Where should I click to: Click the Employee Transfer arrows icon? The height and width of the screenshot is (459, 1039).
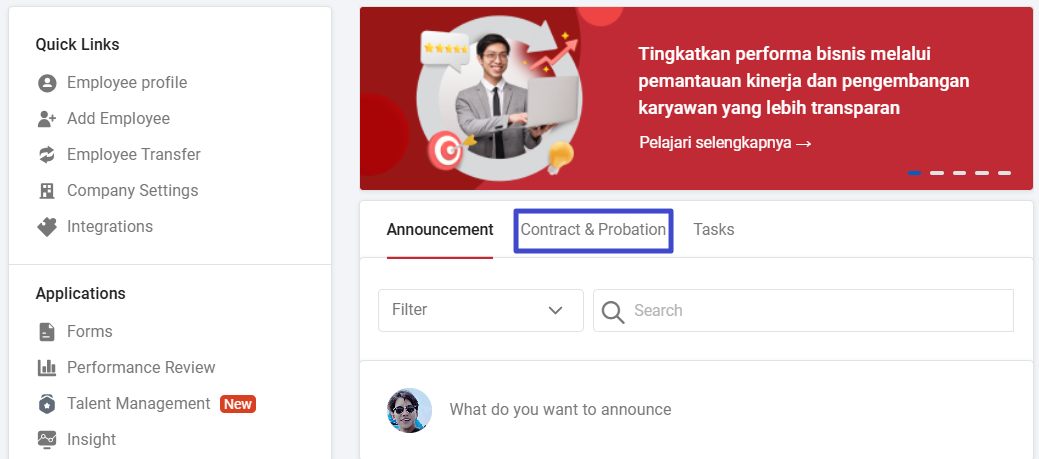click(47, 155)
